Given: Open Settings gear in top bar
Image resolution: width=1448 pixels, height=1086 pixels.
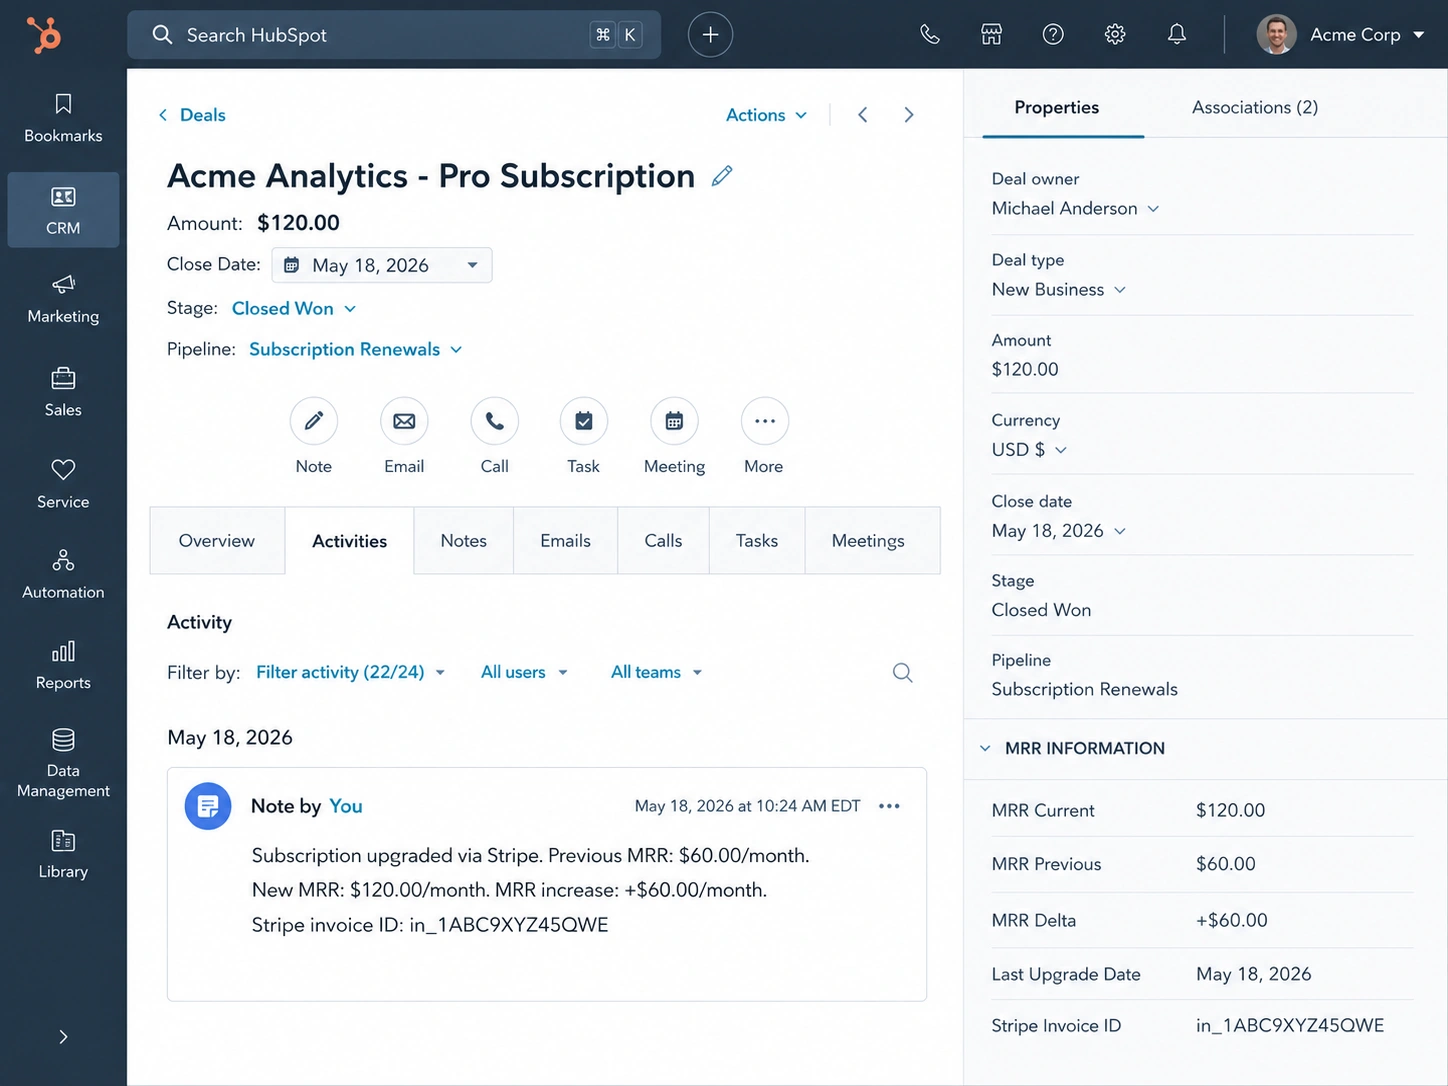Looking at the screenshot, I should pos(1115,35).
